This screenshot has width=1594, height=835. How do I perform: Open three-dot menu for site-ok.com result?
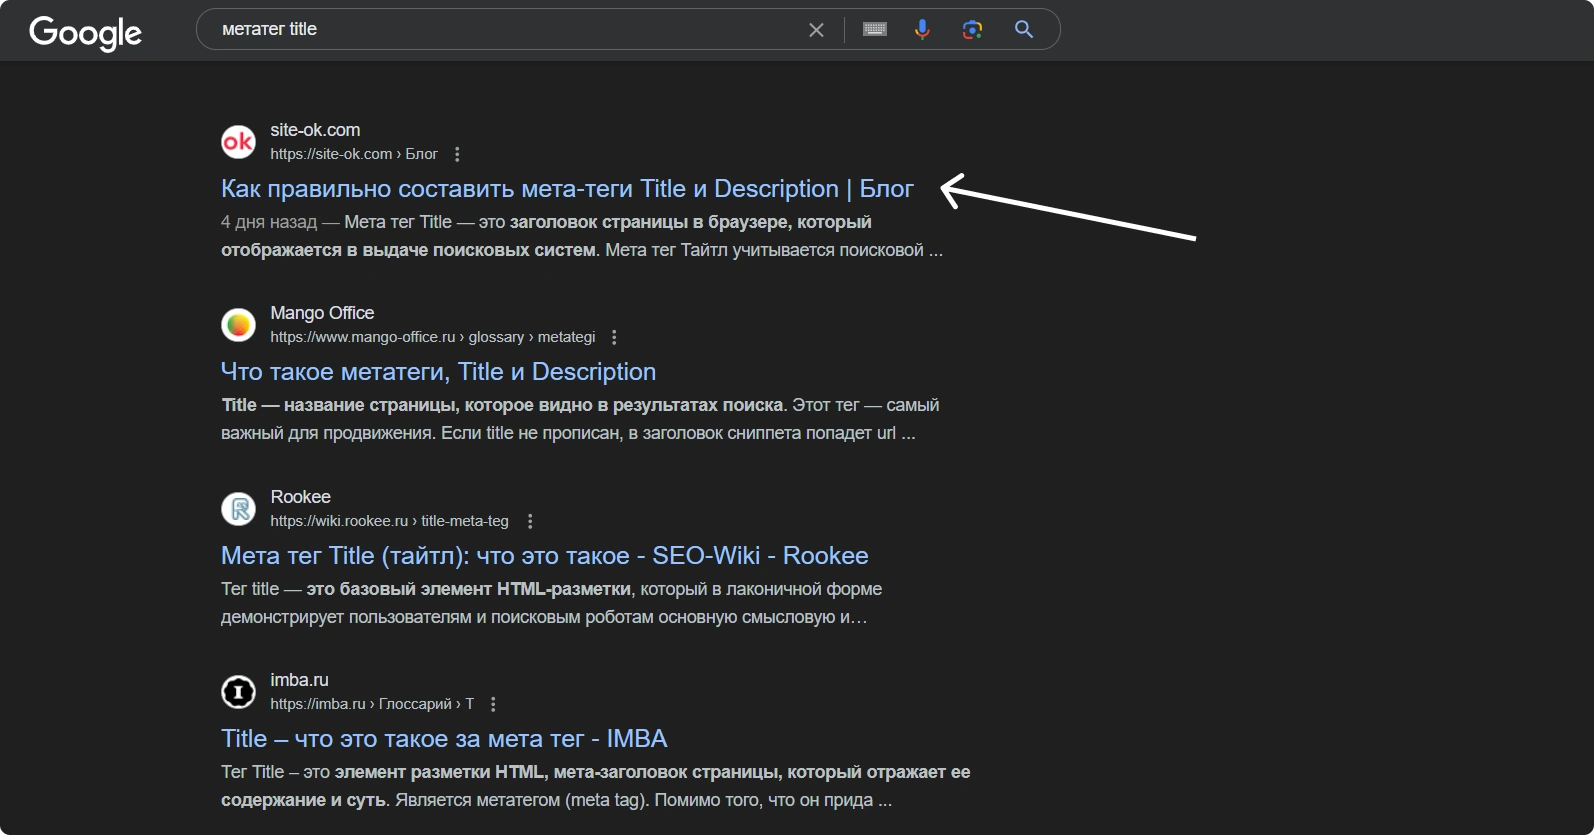pos(457,154)
